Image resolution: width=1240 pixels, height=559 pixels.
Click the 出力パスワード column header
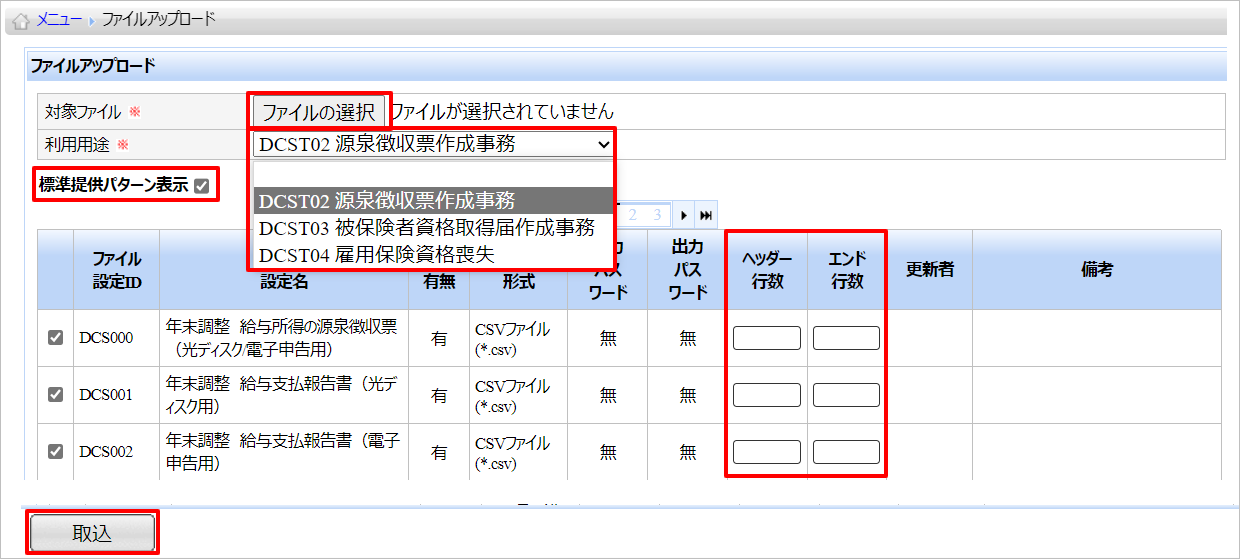[688, 270]
